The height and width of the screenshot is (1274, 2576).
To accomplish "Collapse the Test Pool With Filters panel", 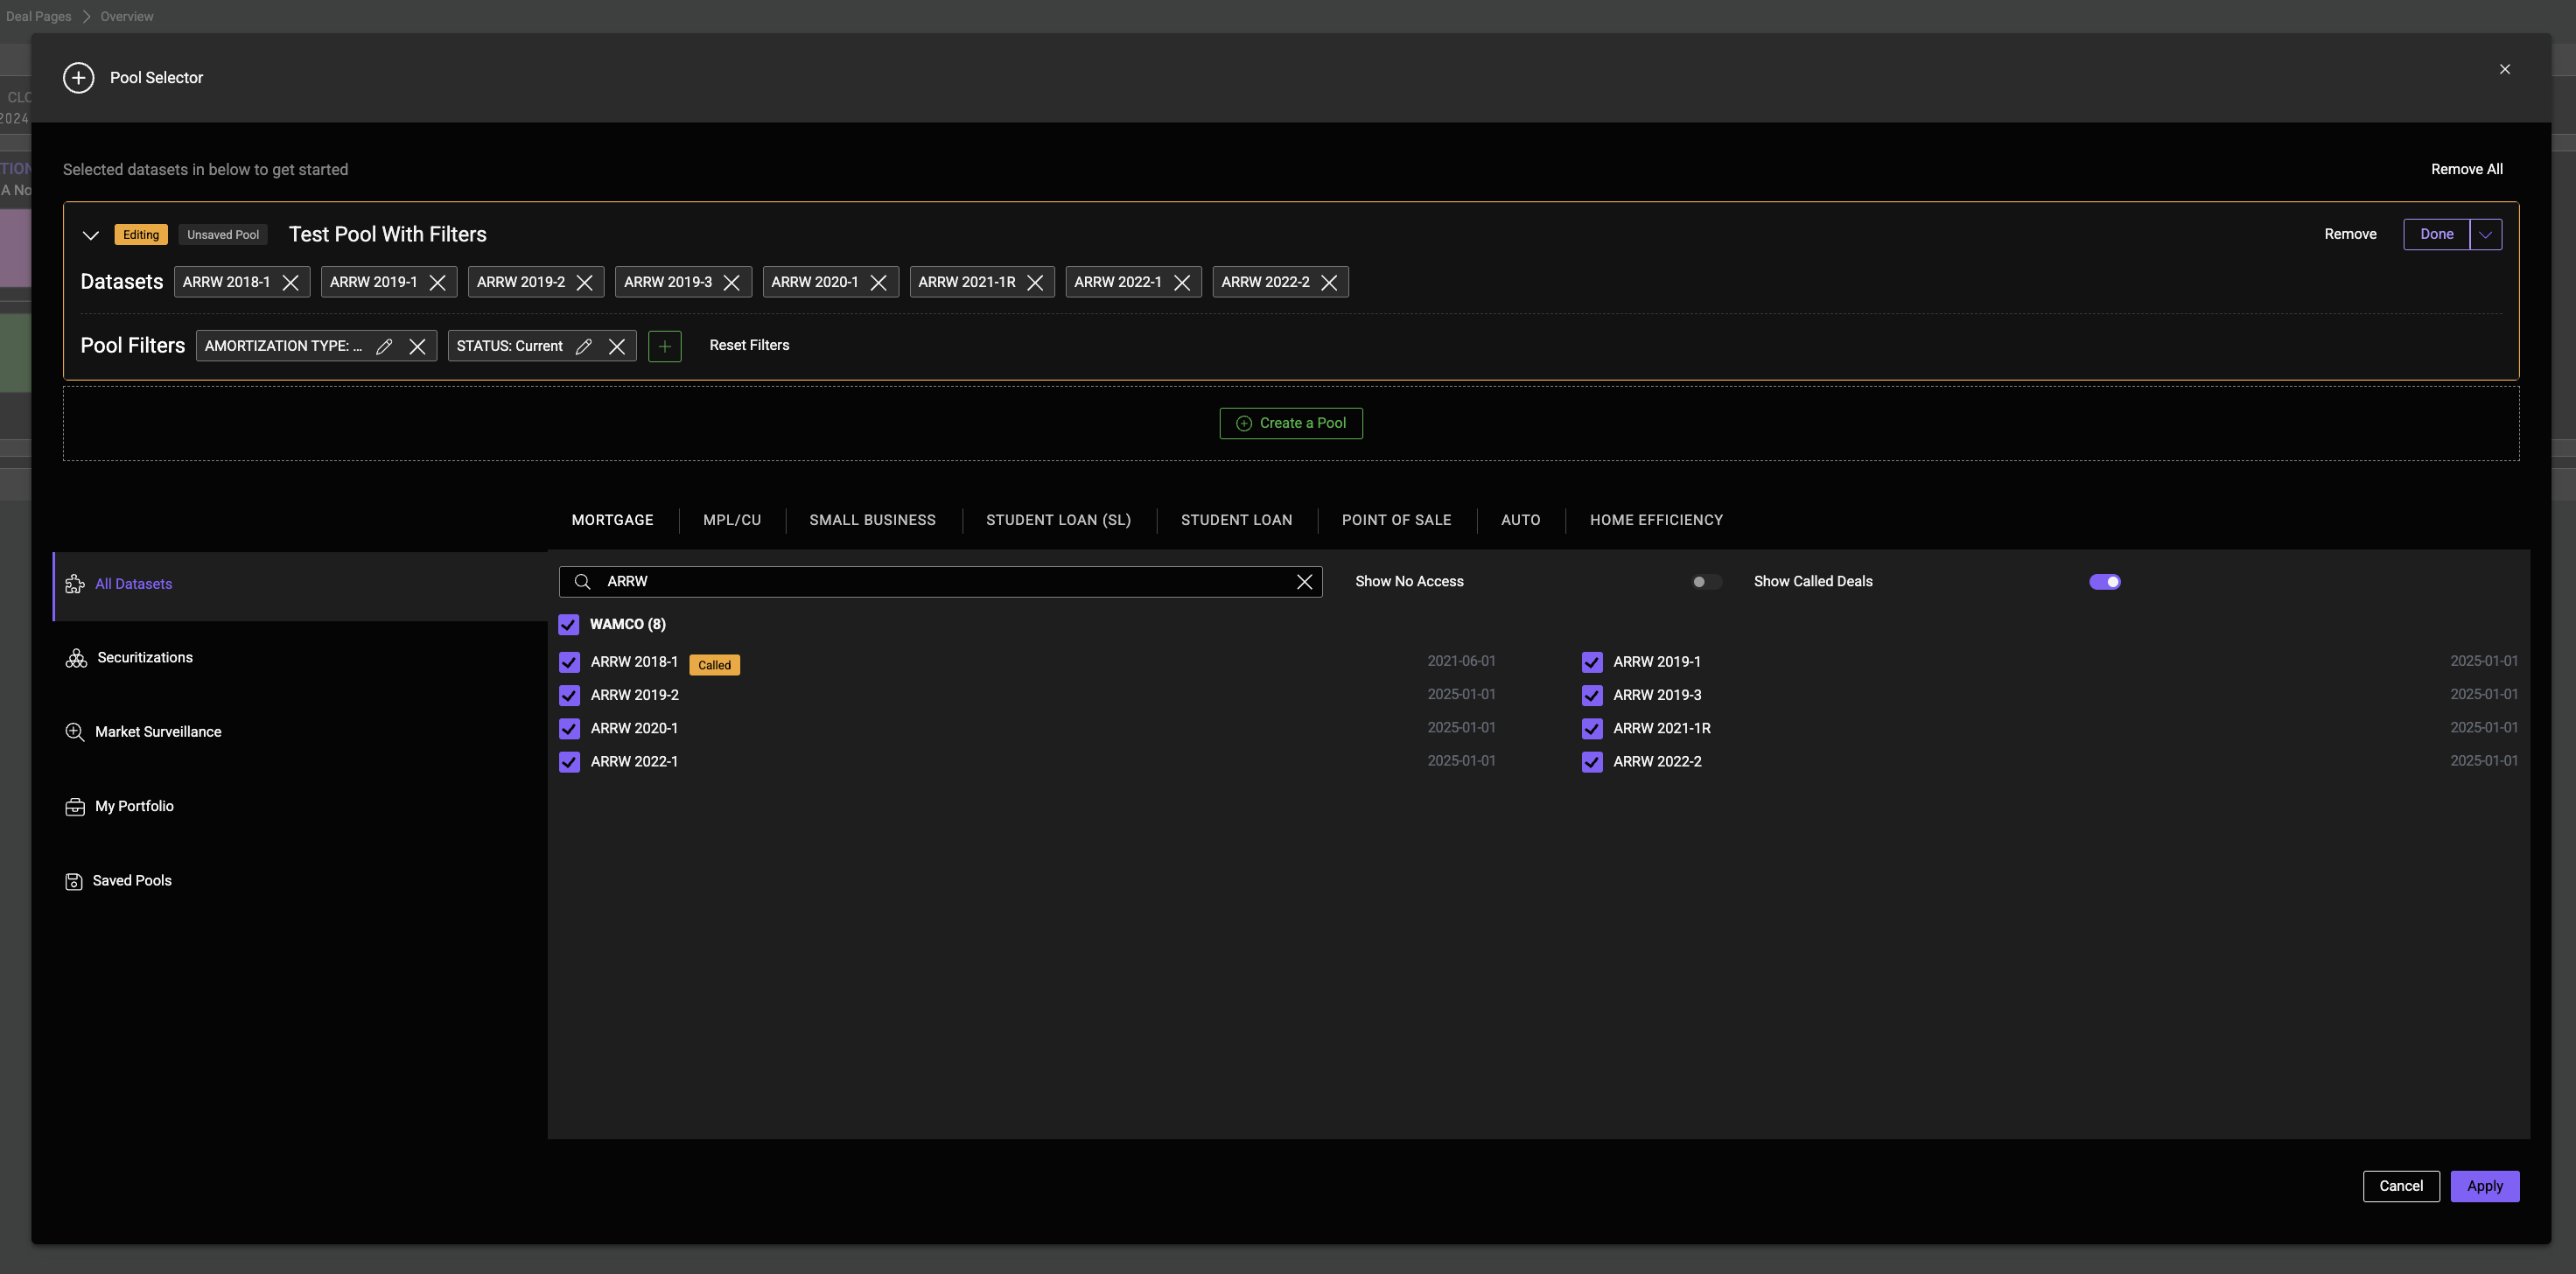I will pos(91,235).
